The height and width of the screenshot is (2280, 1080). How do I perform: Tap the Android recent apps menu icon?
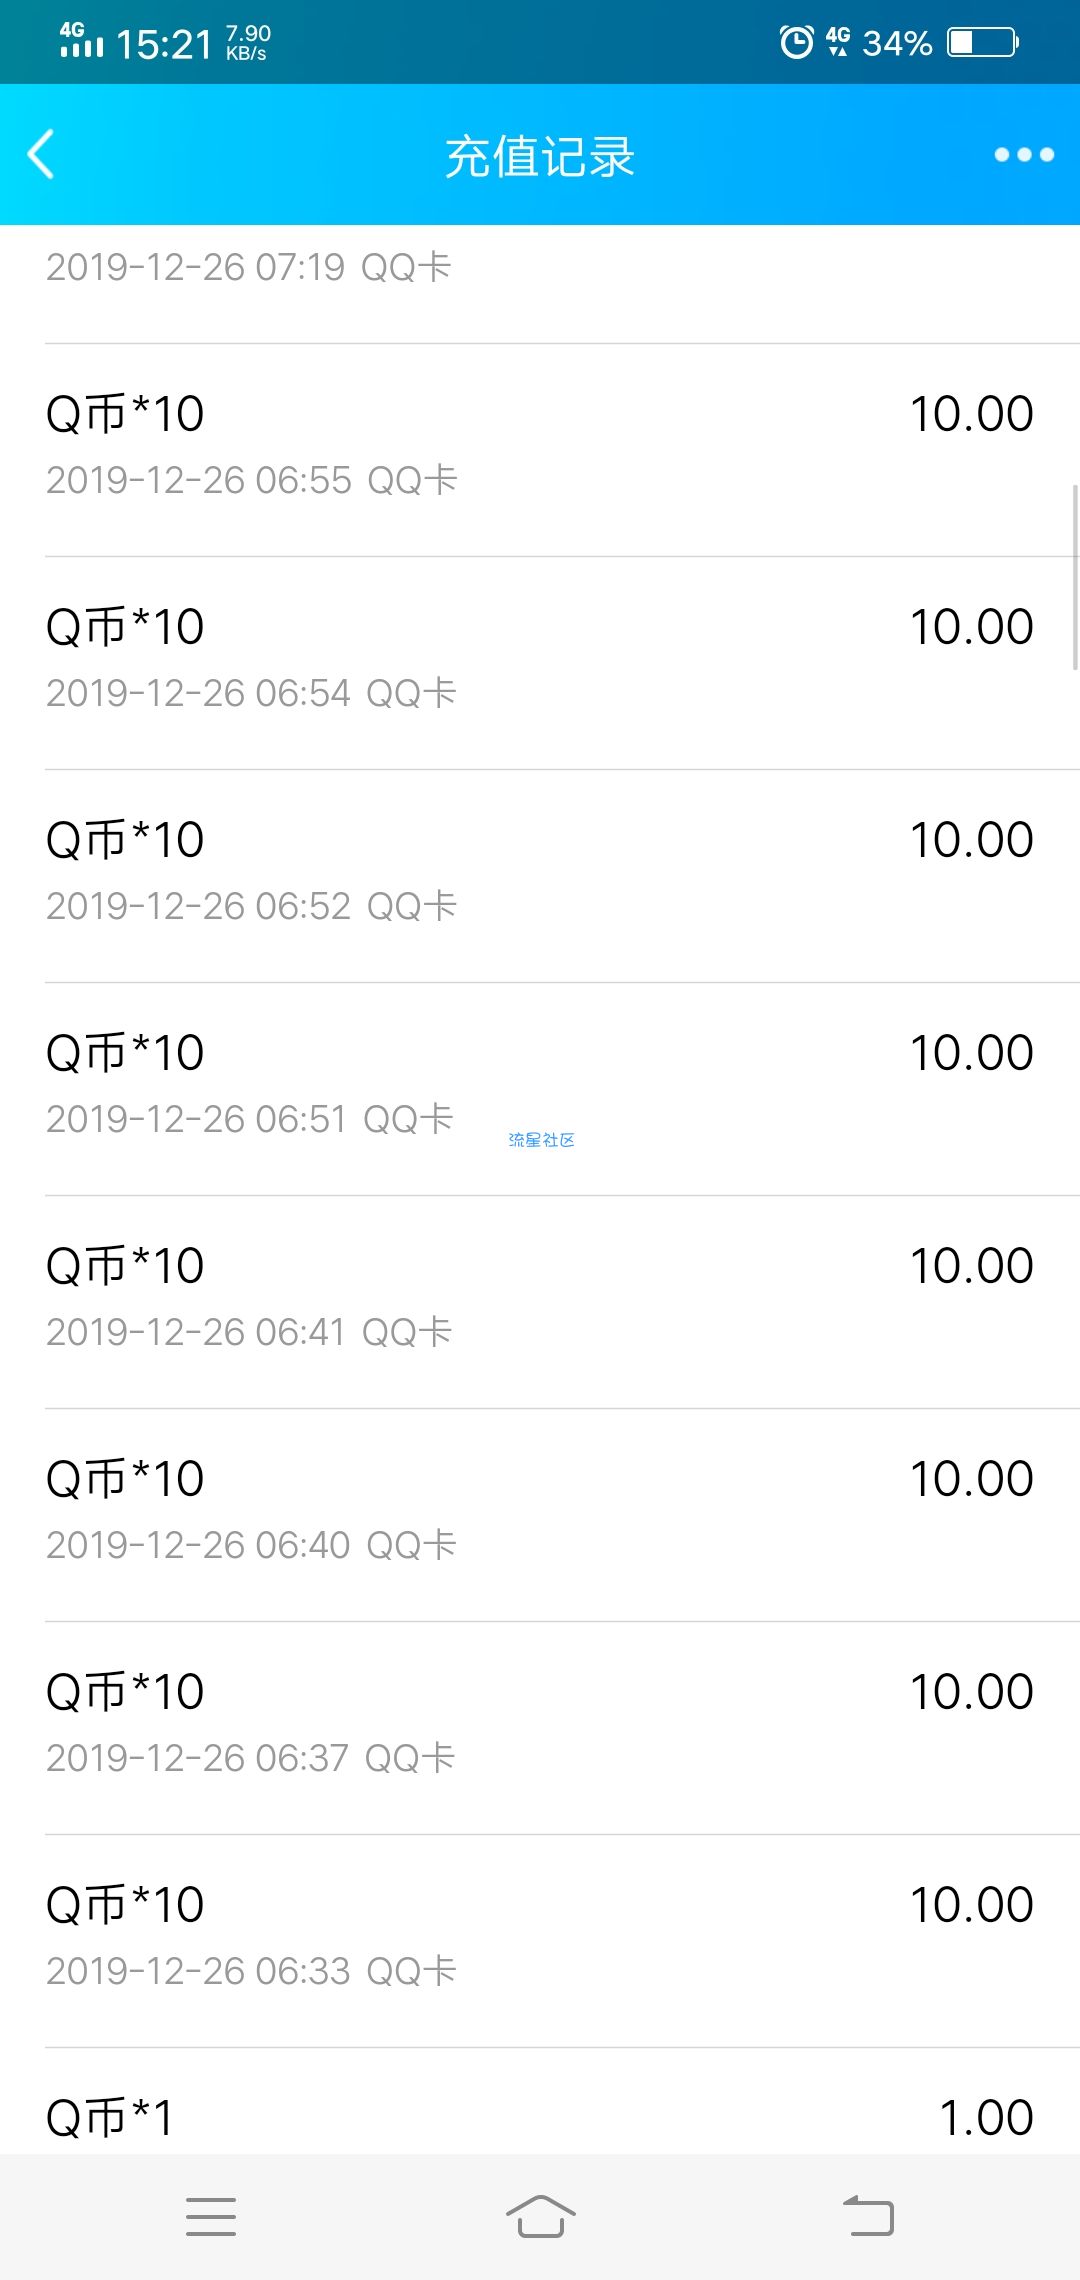coord(211,2216)
